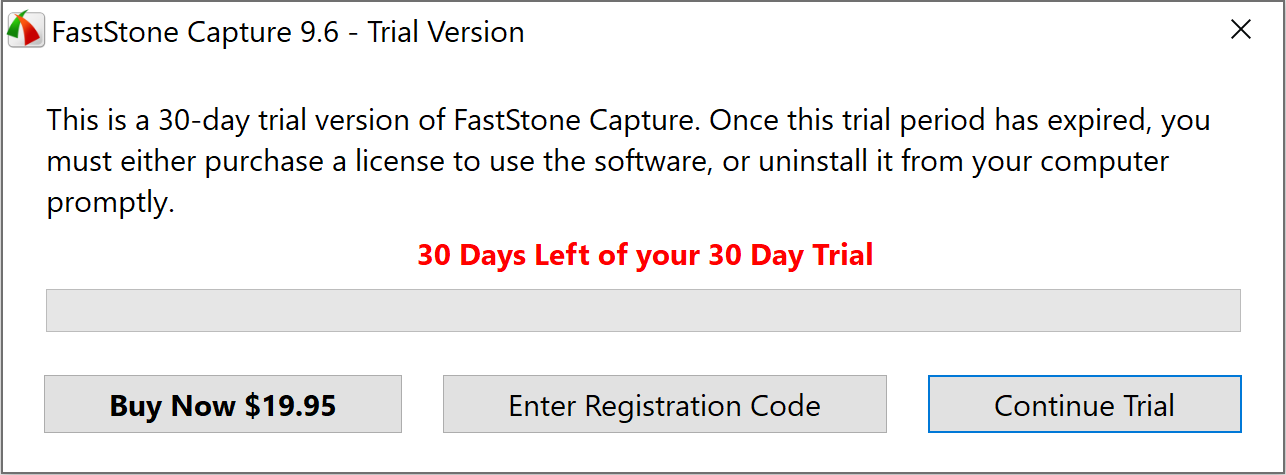Click the empty gray trial usage bar
This screenshot has height=475, width=1286.
[643, 310]
